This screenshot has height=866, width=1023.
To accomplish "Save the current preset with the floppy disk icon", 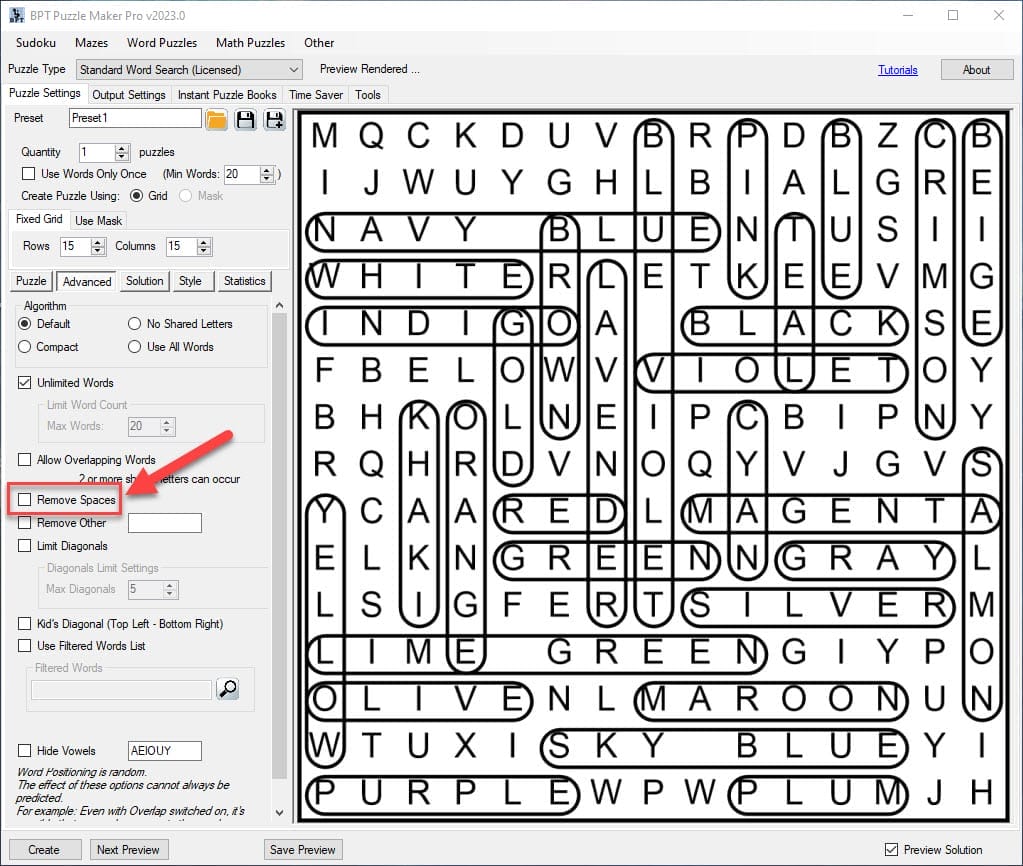I will pos(245,119).
